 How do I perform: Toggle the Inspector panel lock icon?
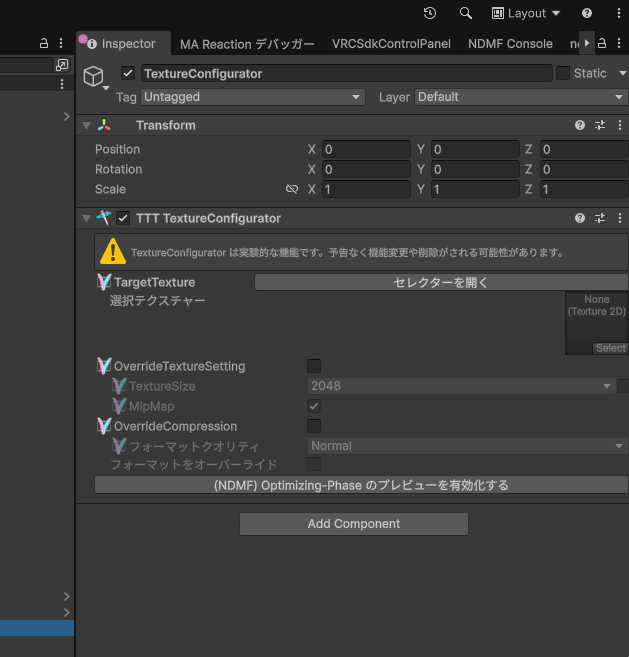[602, 43]
